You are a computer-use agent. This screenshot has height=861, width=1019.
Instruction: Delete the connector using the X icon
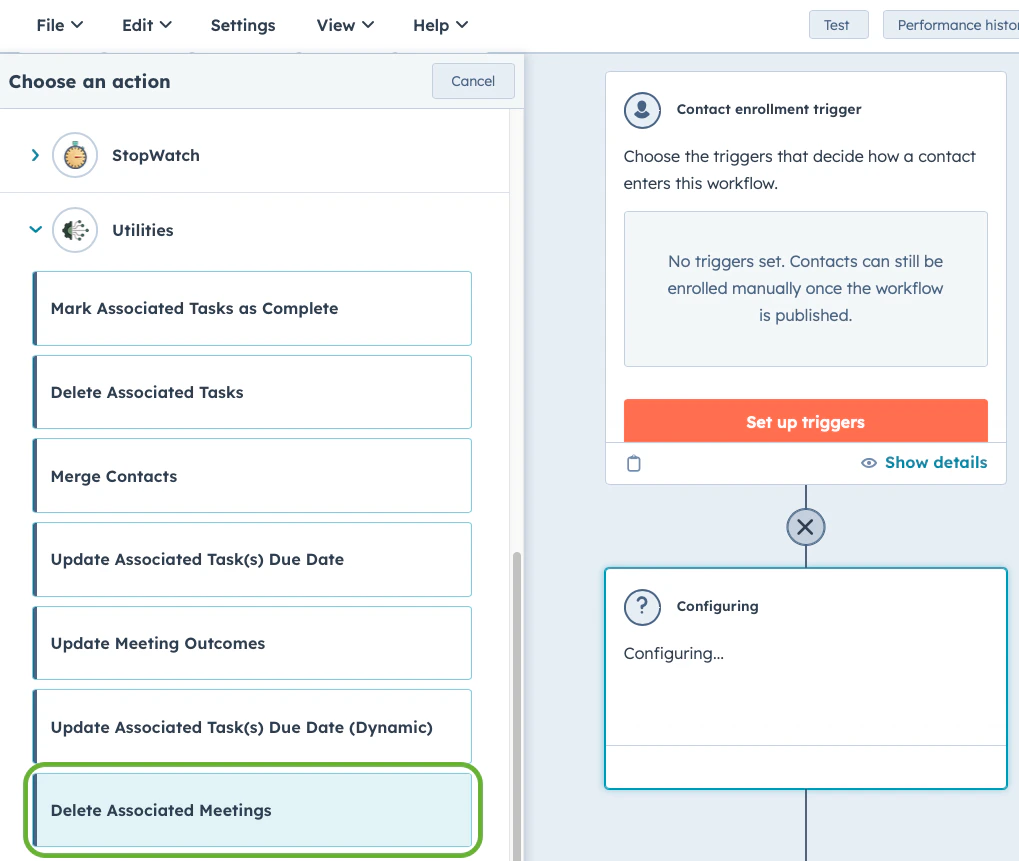point(805,527)
